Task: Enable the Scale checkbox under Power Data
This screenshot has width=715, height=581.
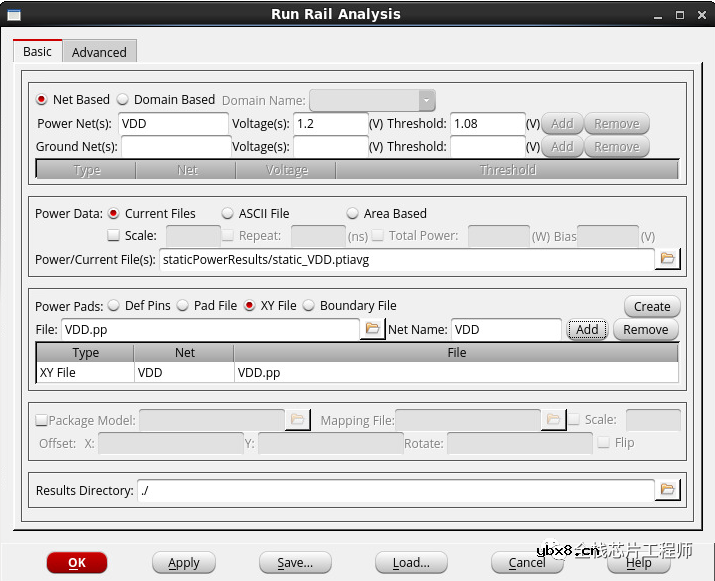Action: click(x=114, y=236)
